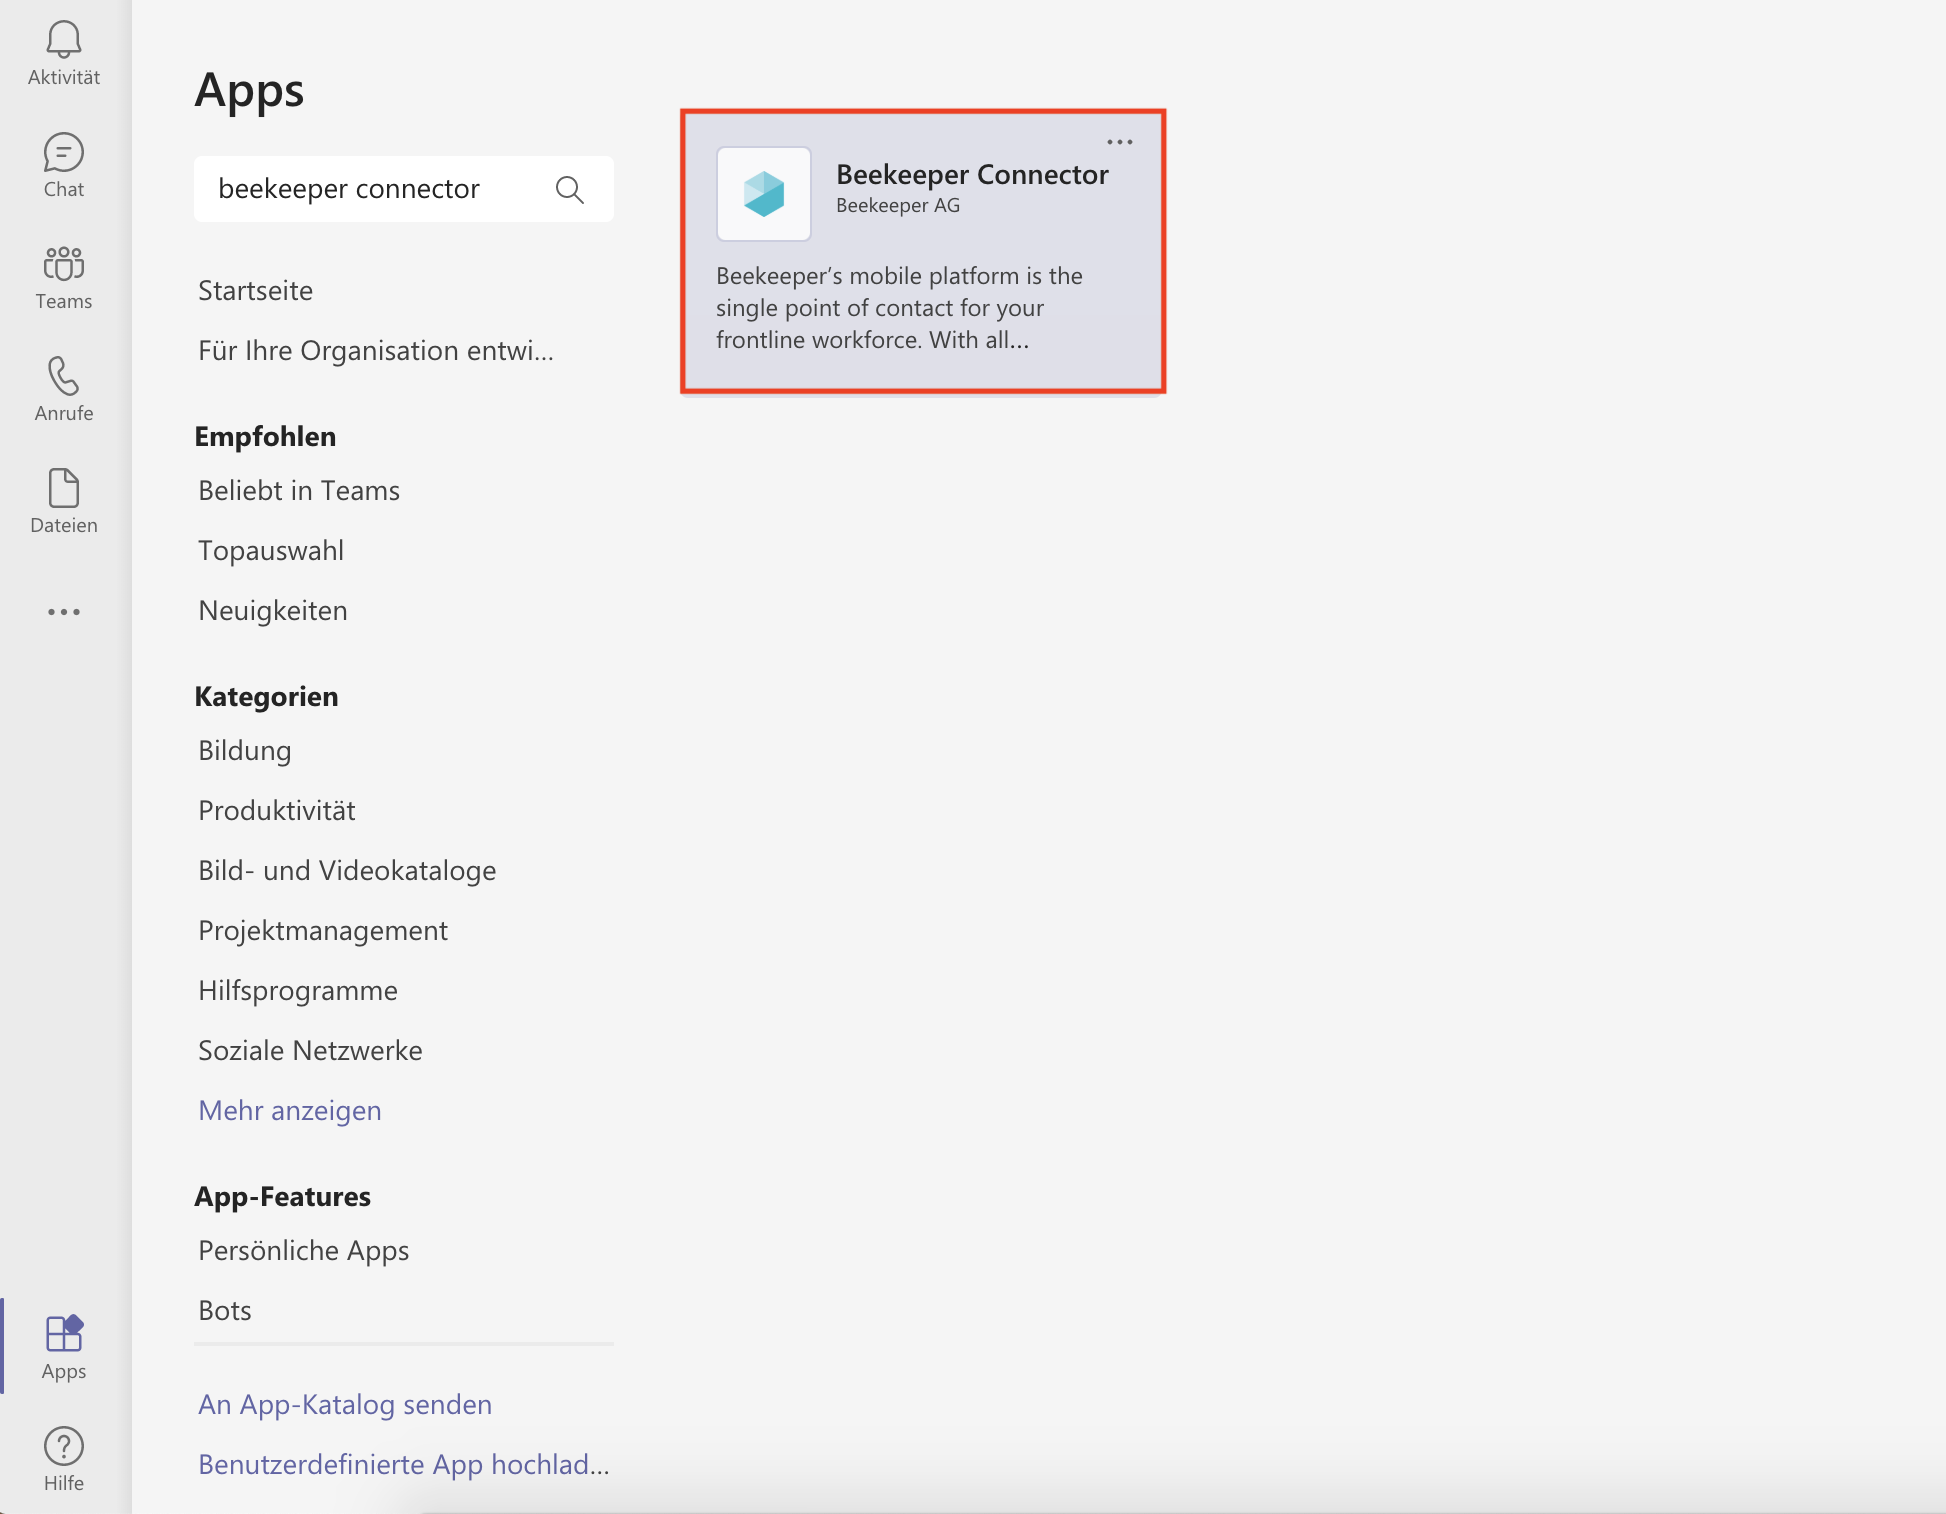Screen dimensions: 1946x1514
Task: Click Benutzerdefinierte App hochladen link
Action: click(x=404, y=1464)
